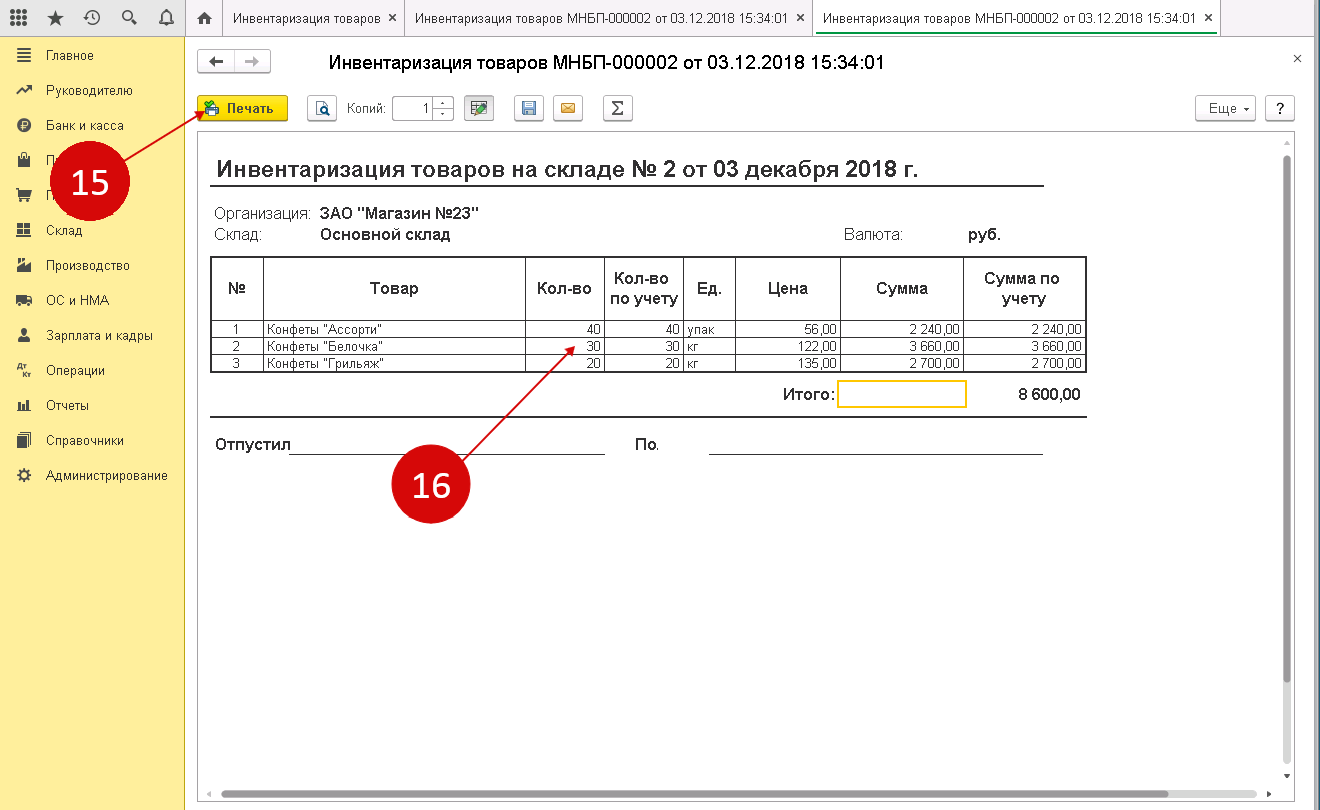Click the 8 600,00 total value
Image resolution: width=1320 pixels, height=810 pixels.
[1049, 394]
